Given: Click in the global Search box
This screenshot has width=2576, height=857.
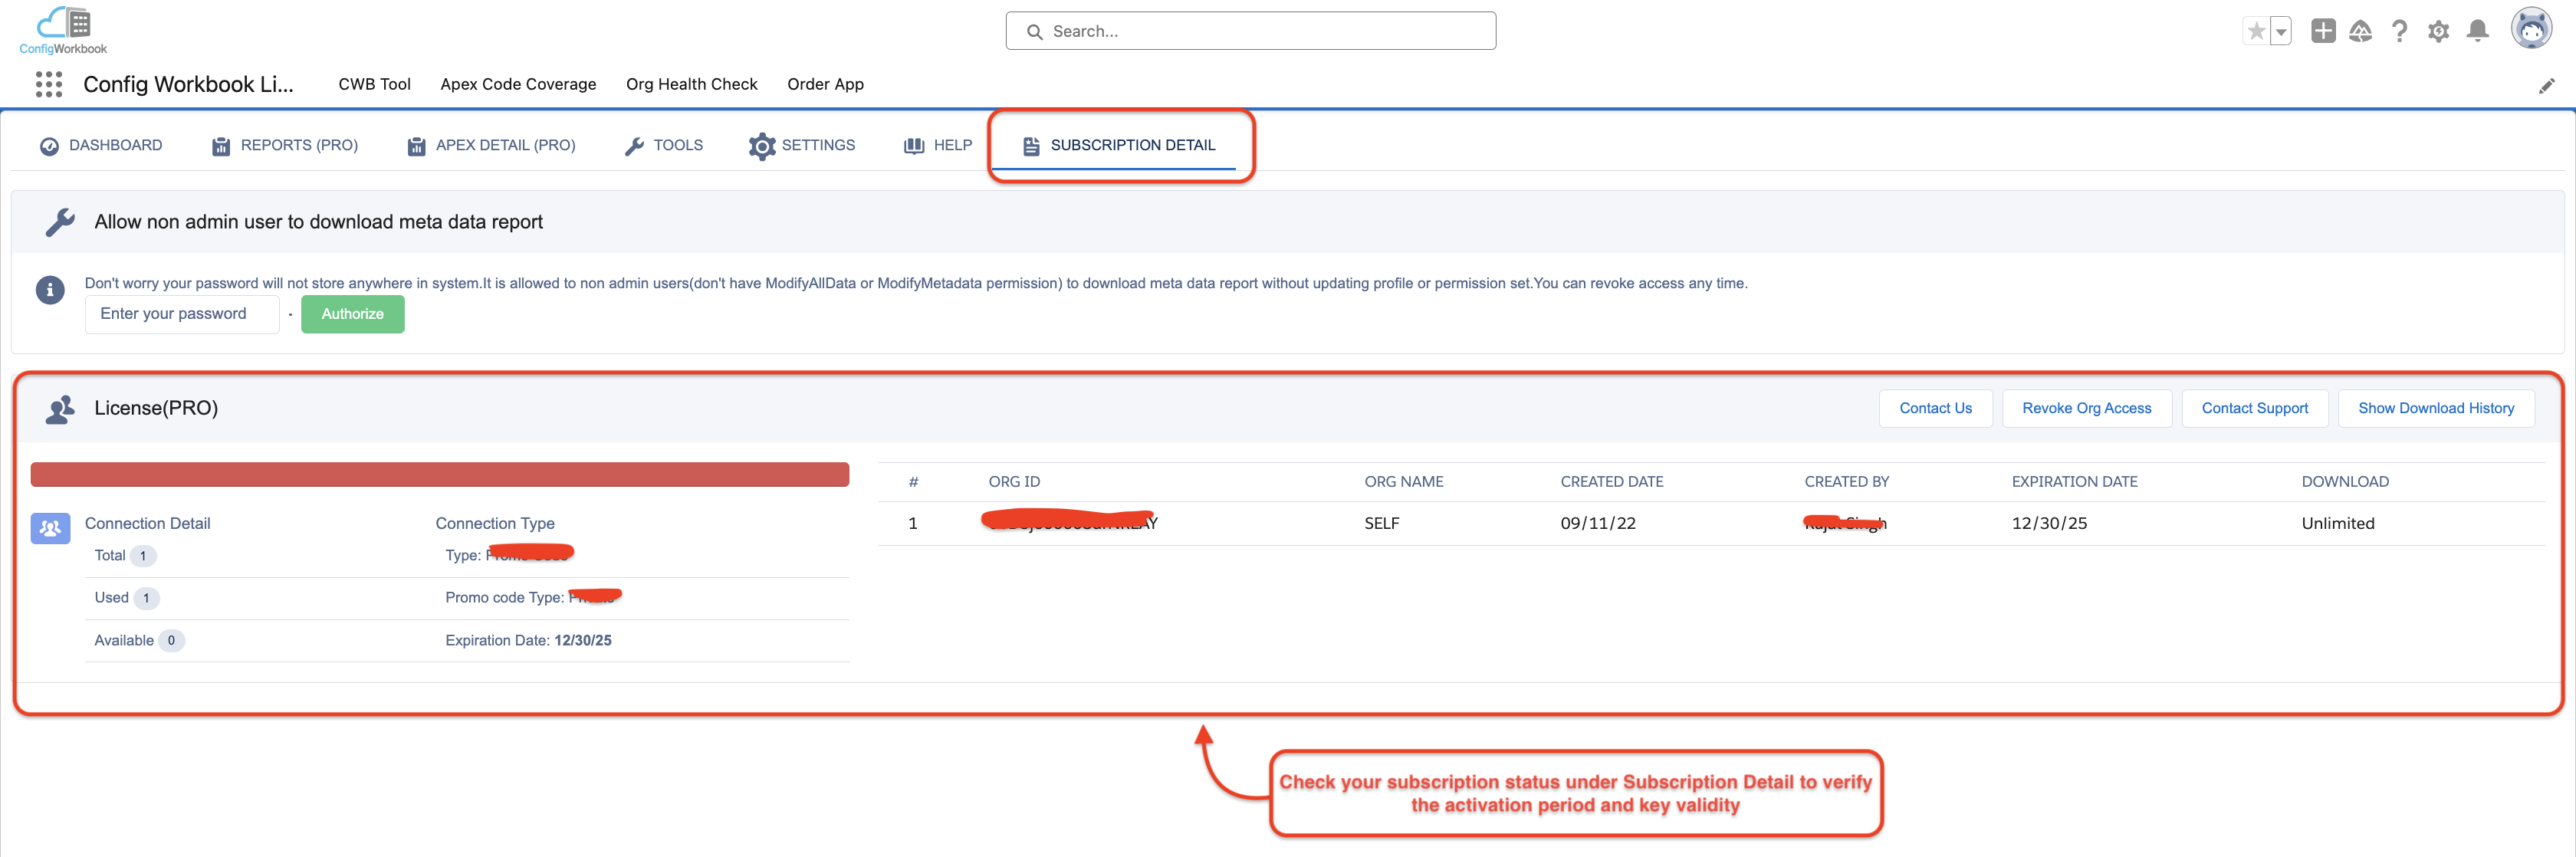Looking at the screenshot, I should click(x=1250, y=31).
